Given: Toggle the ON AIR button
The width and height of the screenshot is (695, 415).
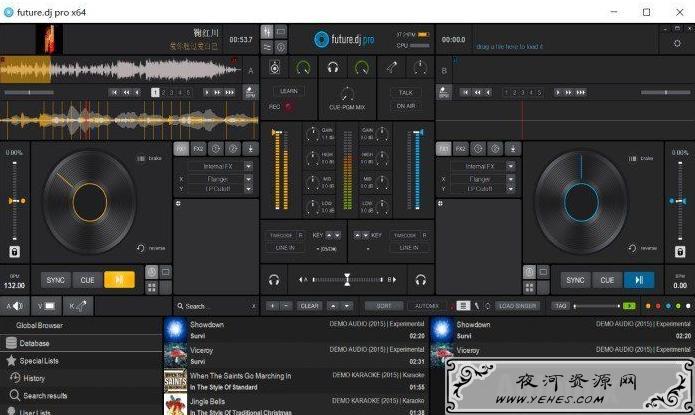Looking at the screenshot, I should (x=406, y=106).
